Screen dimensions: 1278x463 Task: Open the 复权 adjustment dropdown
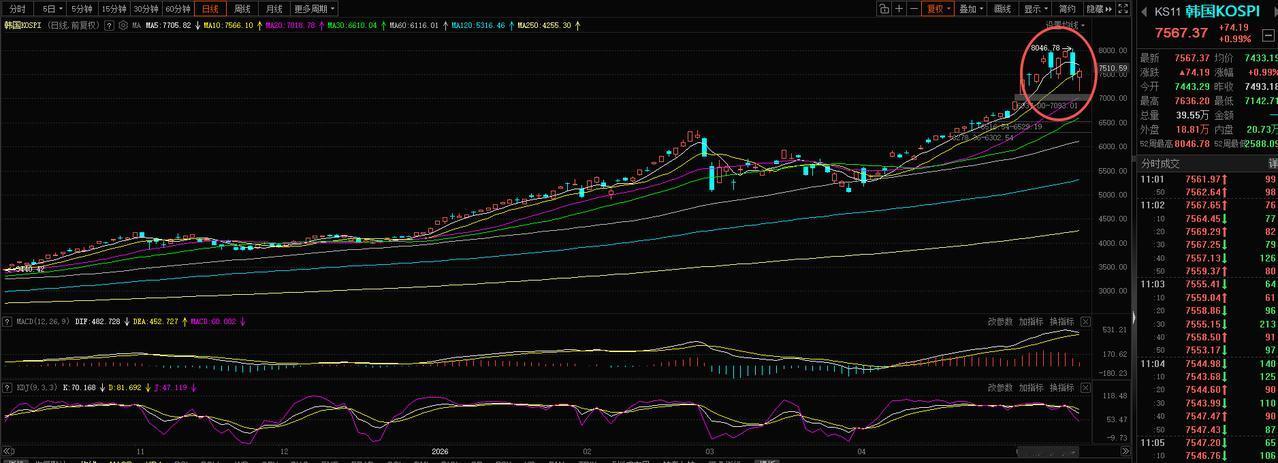point(937,9)
